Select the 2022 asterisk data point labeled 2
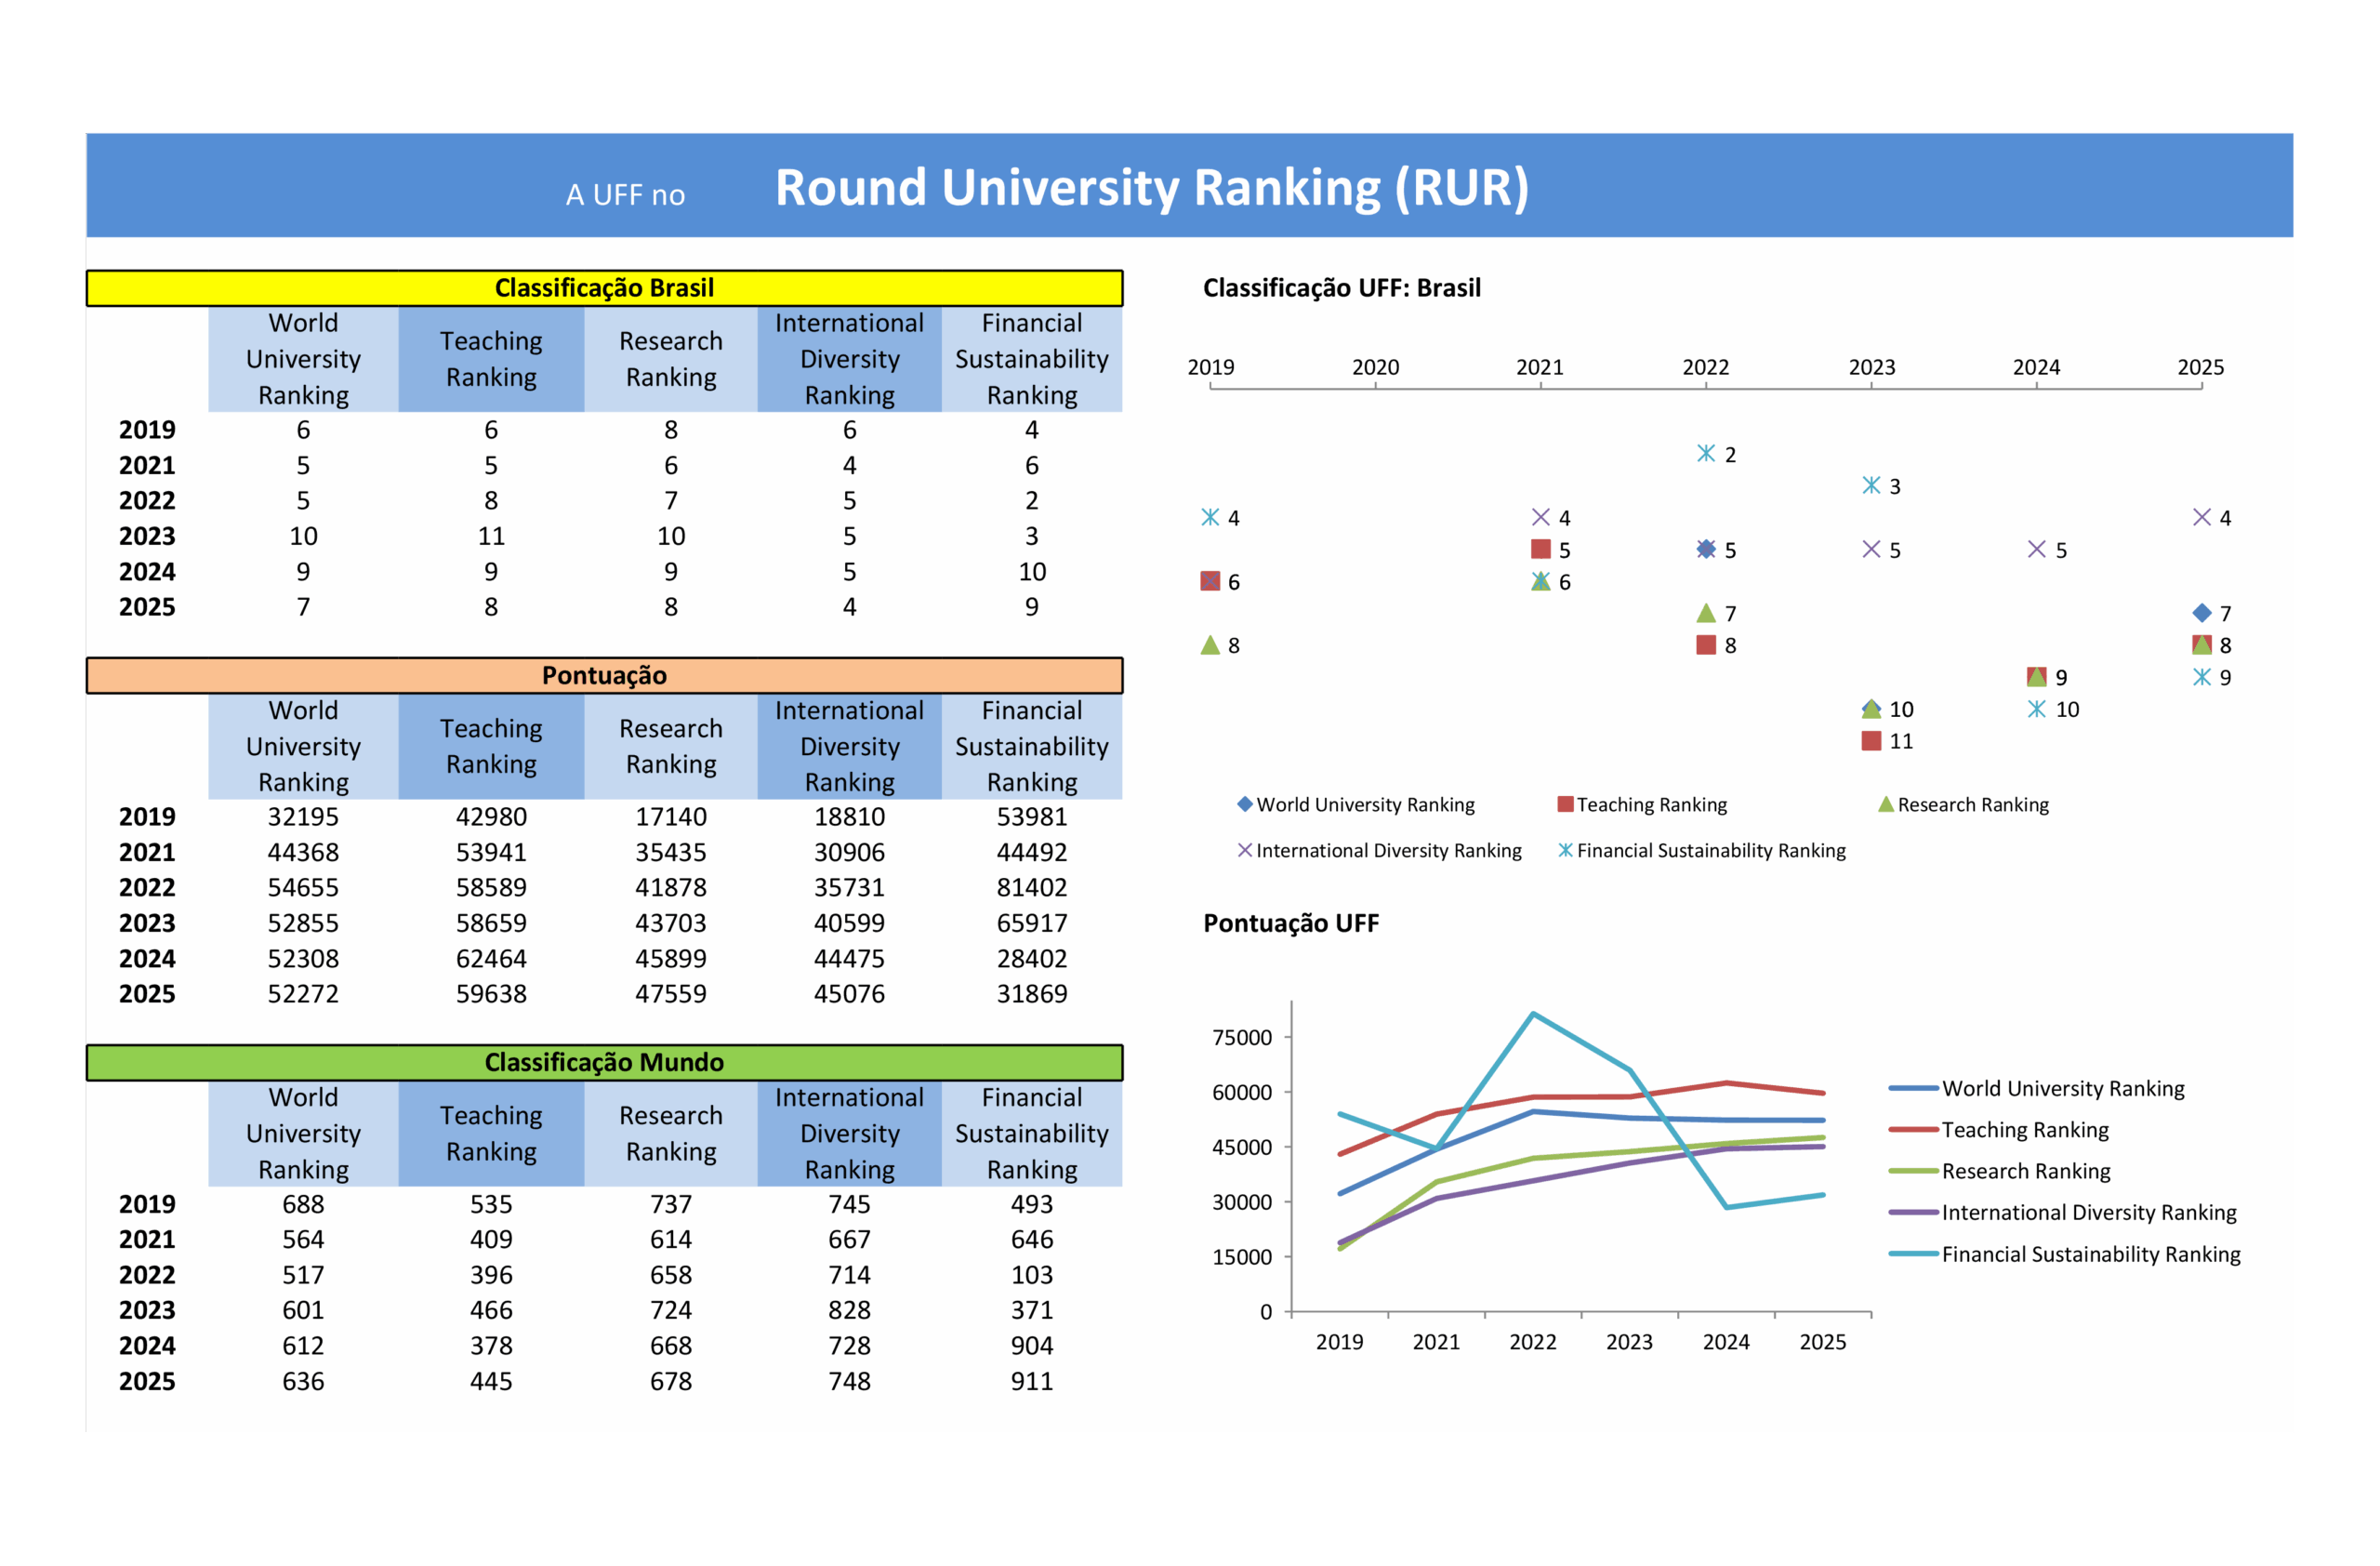 coord(1706,453)
